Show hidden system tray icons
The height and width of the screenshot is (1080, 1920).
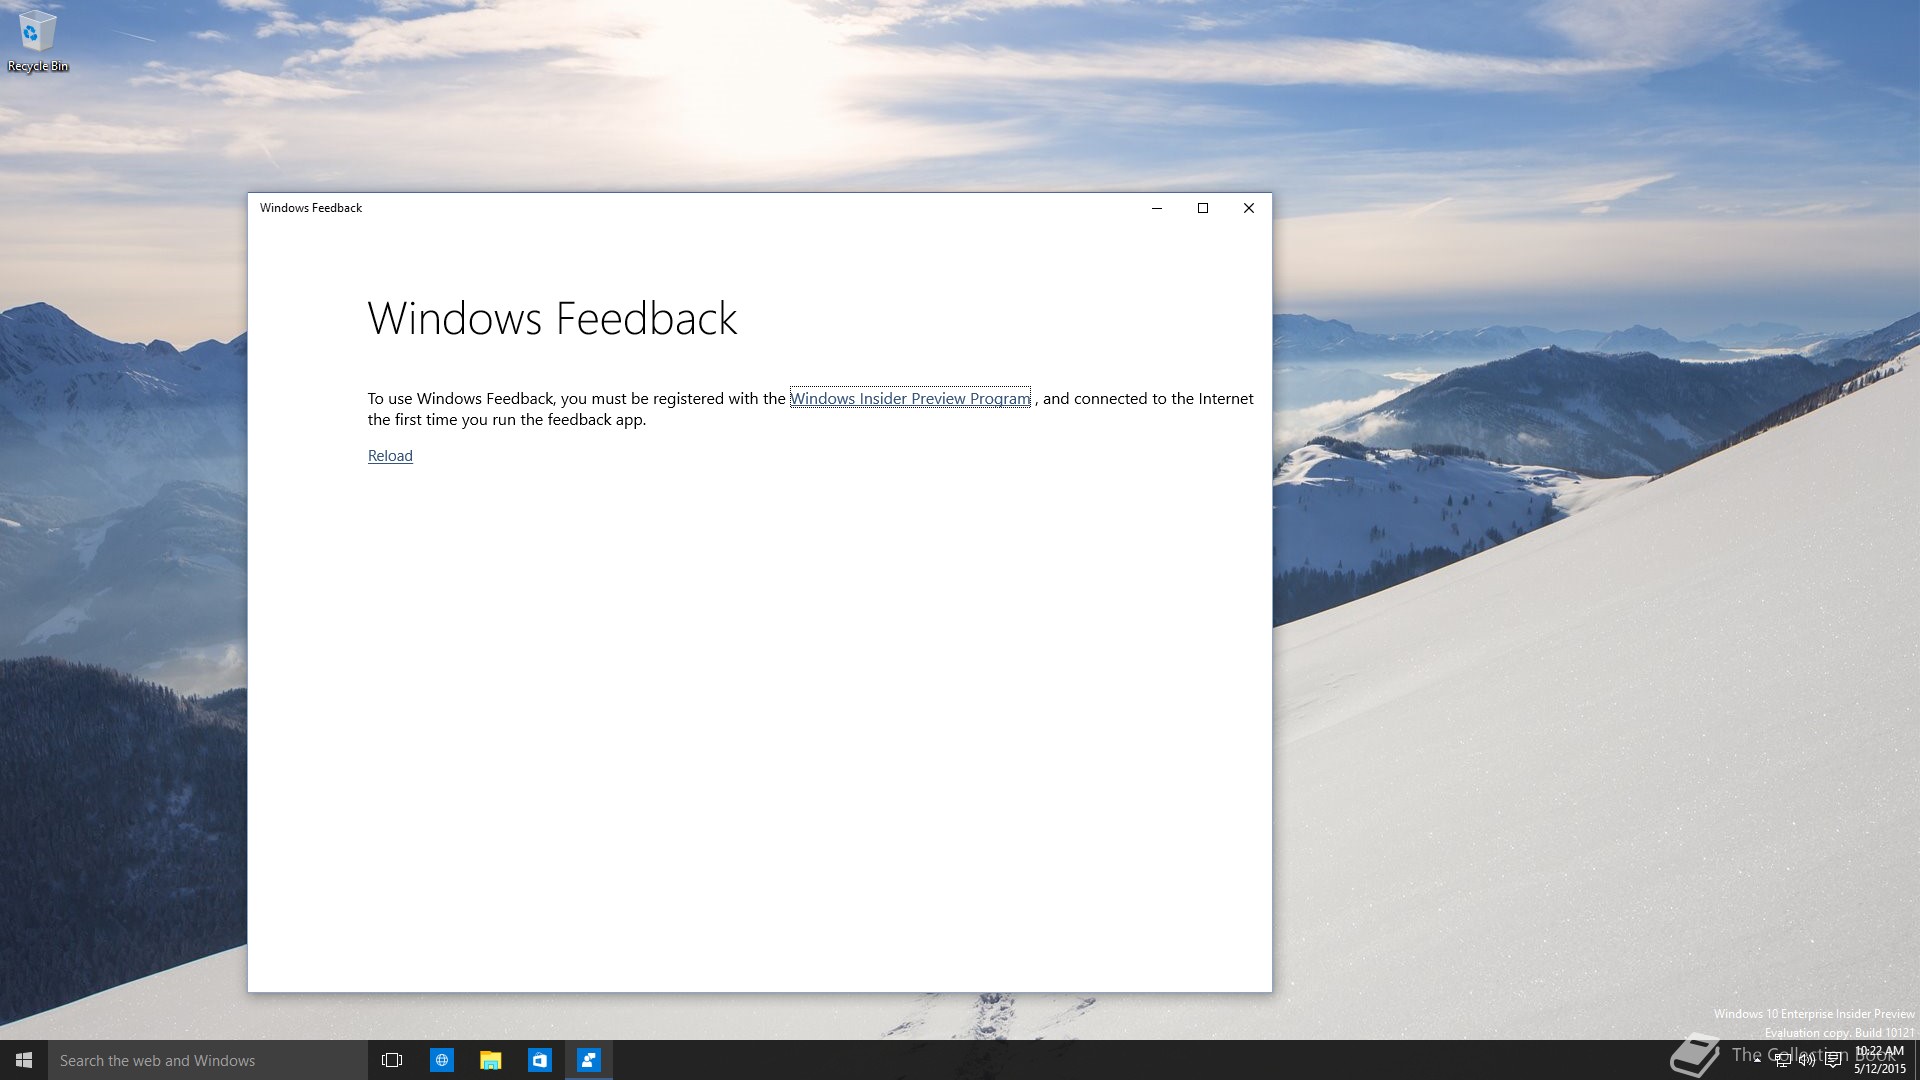tap(1757, 1060)
